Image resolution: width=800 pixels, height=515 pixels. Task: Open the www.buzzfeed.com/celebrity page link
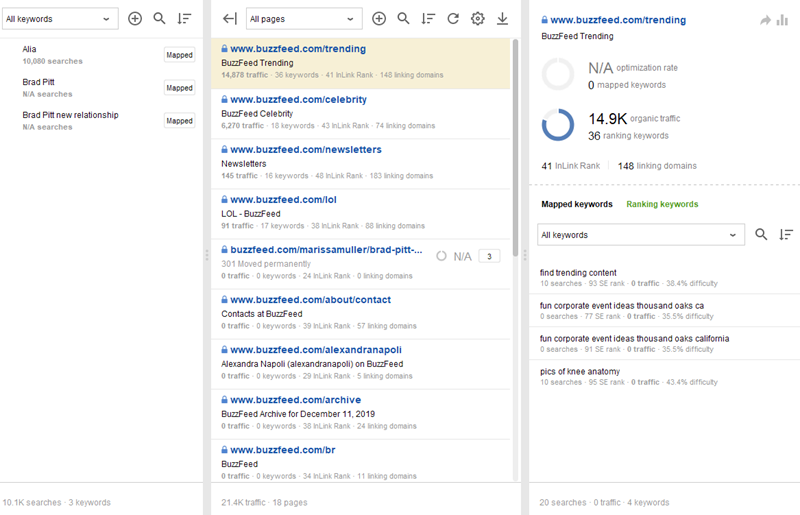(x=298, y=99)
